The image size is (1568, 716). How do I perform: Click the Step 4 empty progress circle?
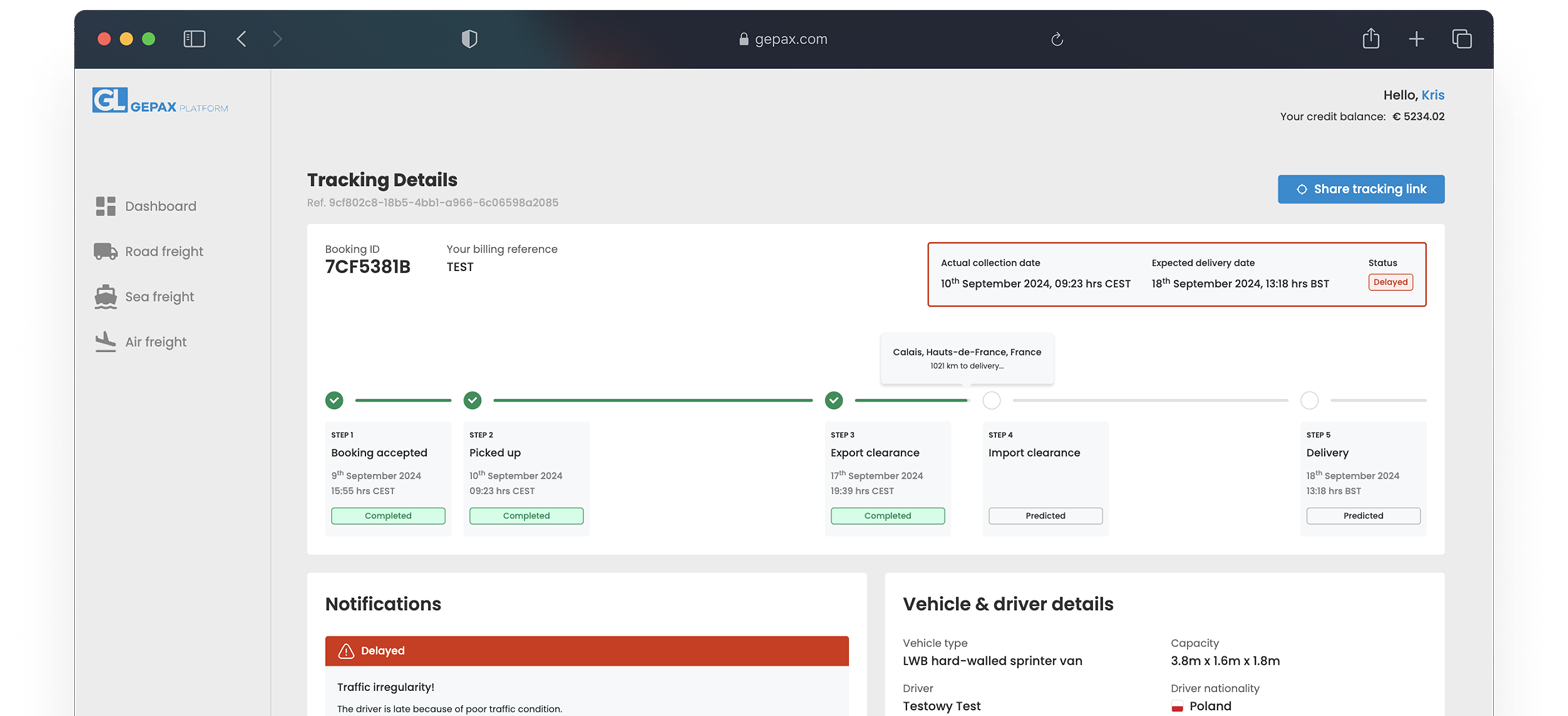pyautogui.click(x=991, y=400)
